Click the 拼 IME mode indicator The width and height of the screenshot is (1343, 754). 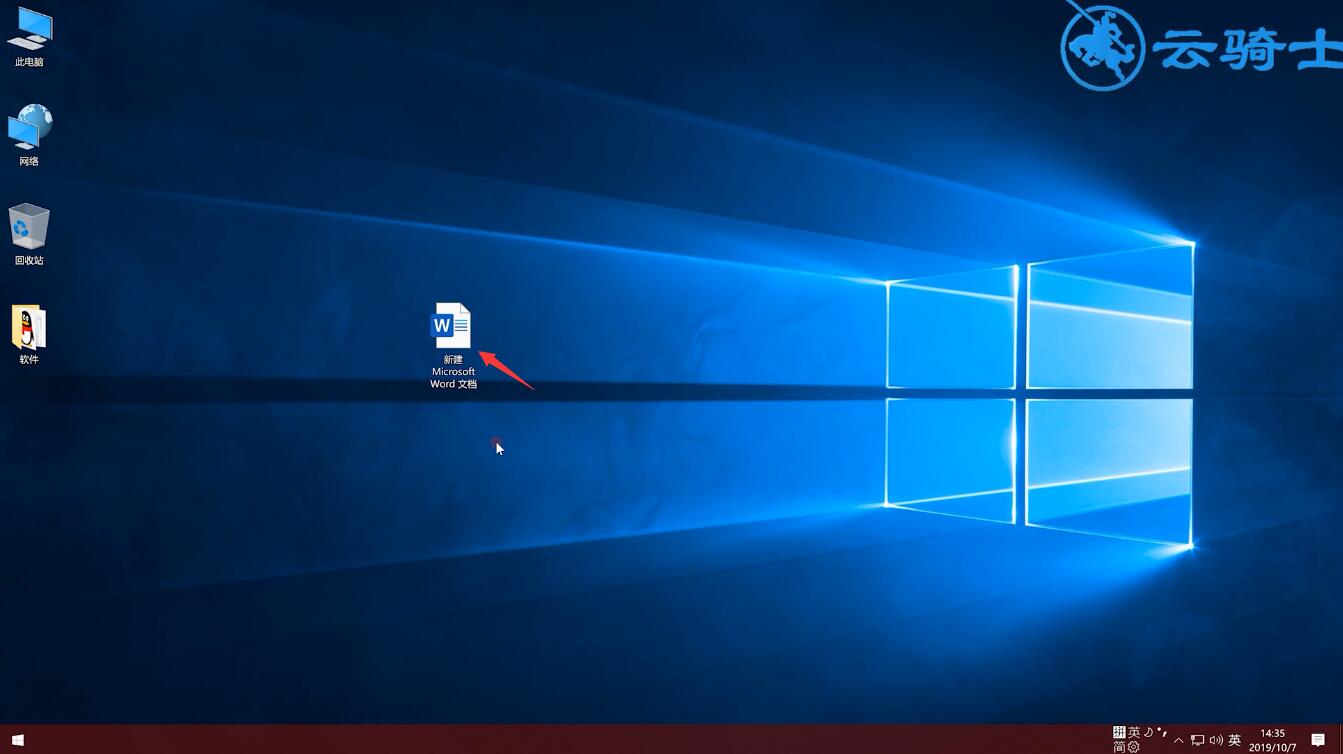(x=1119, y=732)
